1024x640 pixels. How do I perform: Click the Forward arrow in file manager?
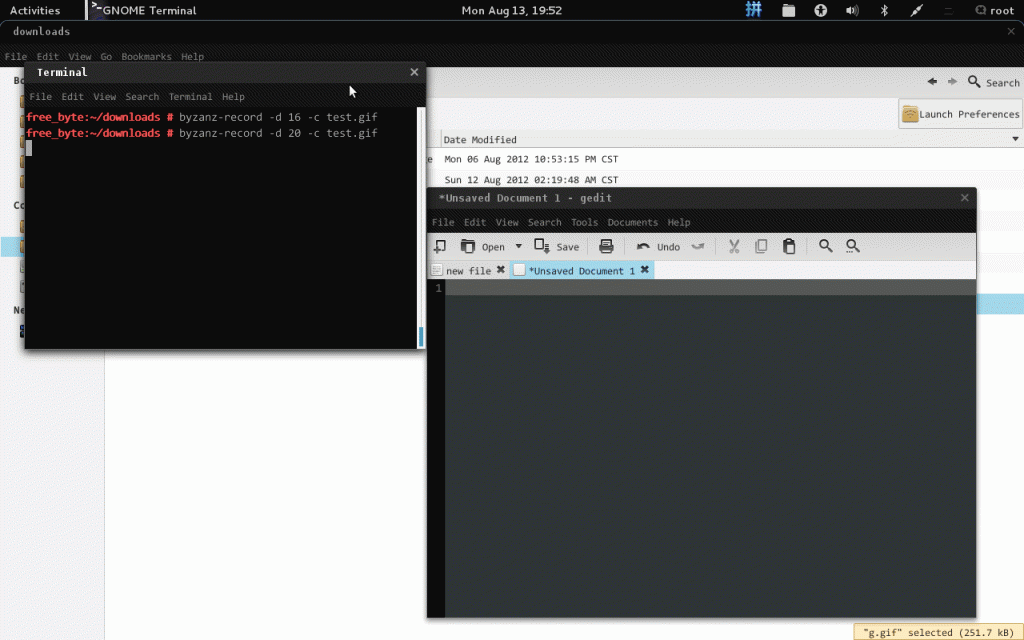952,82
